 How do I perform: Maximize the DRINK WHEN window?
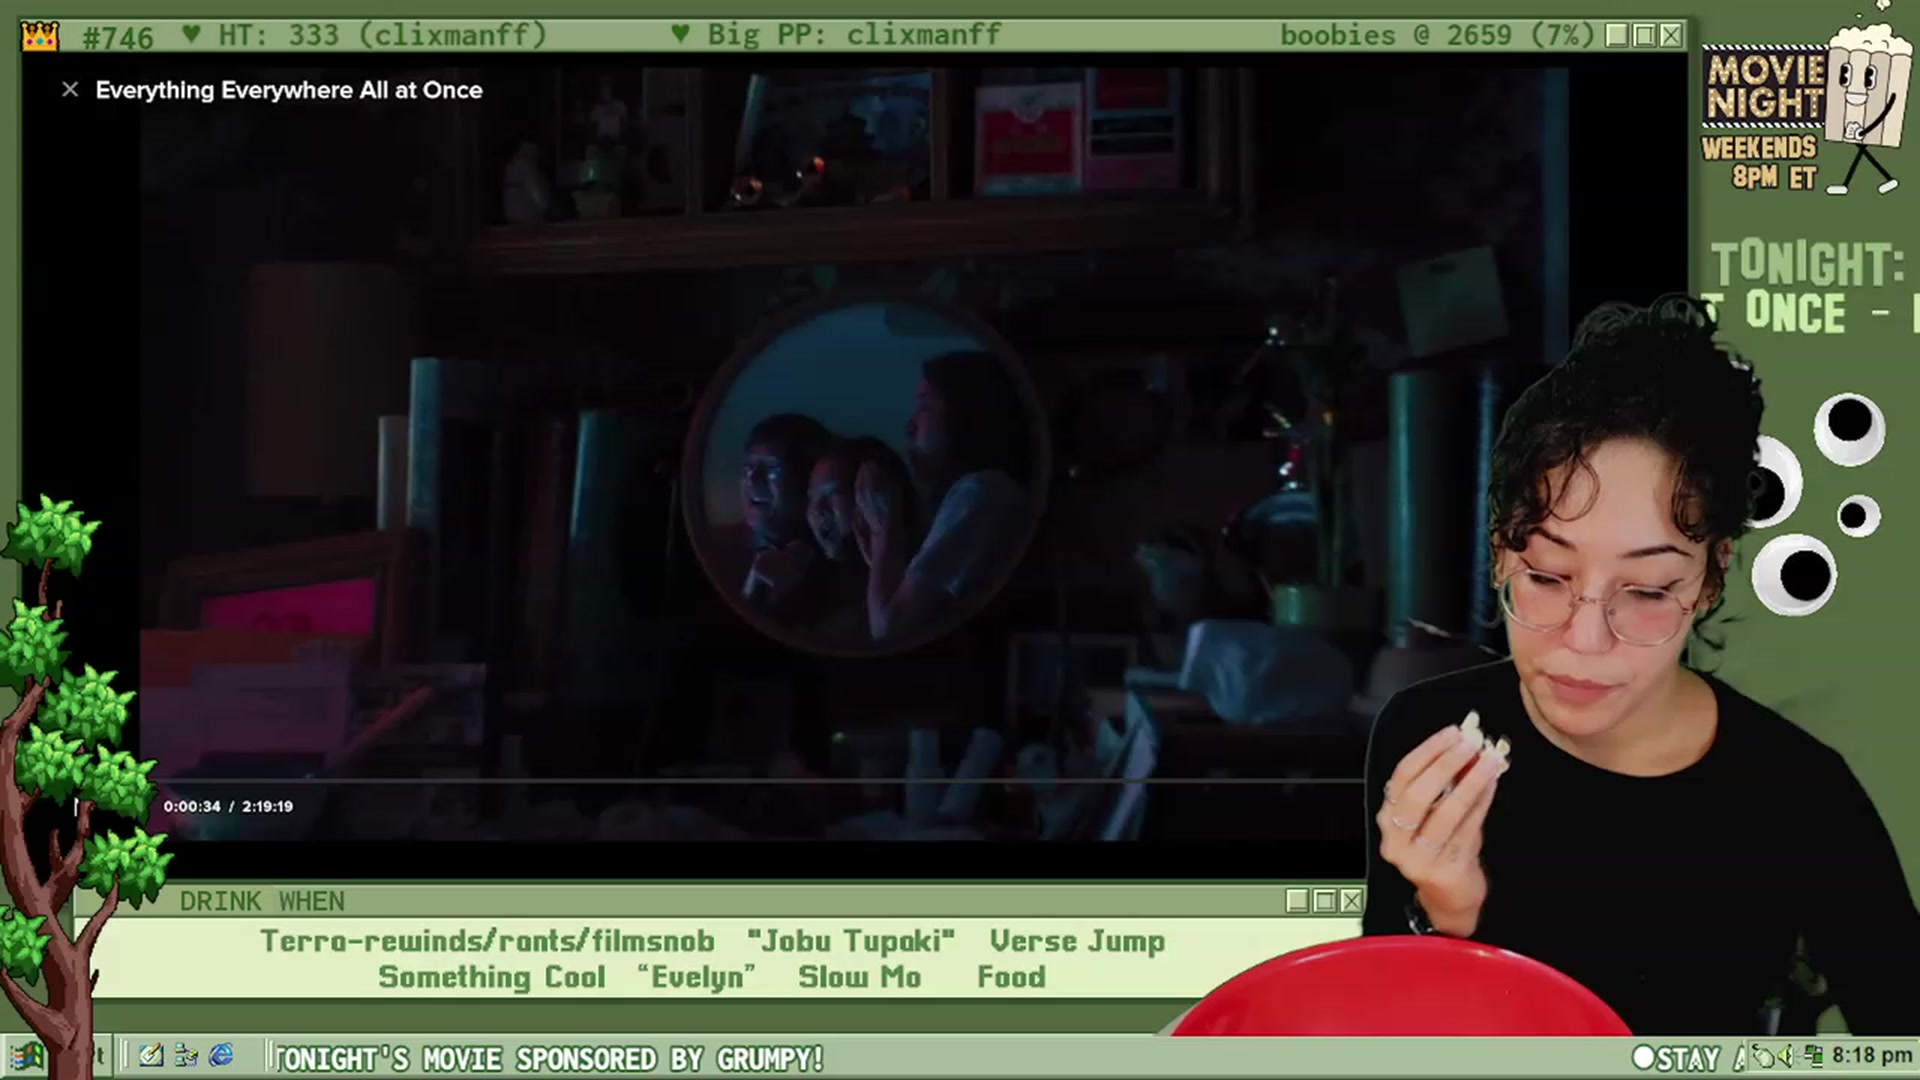click(x=1324, y=901)
